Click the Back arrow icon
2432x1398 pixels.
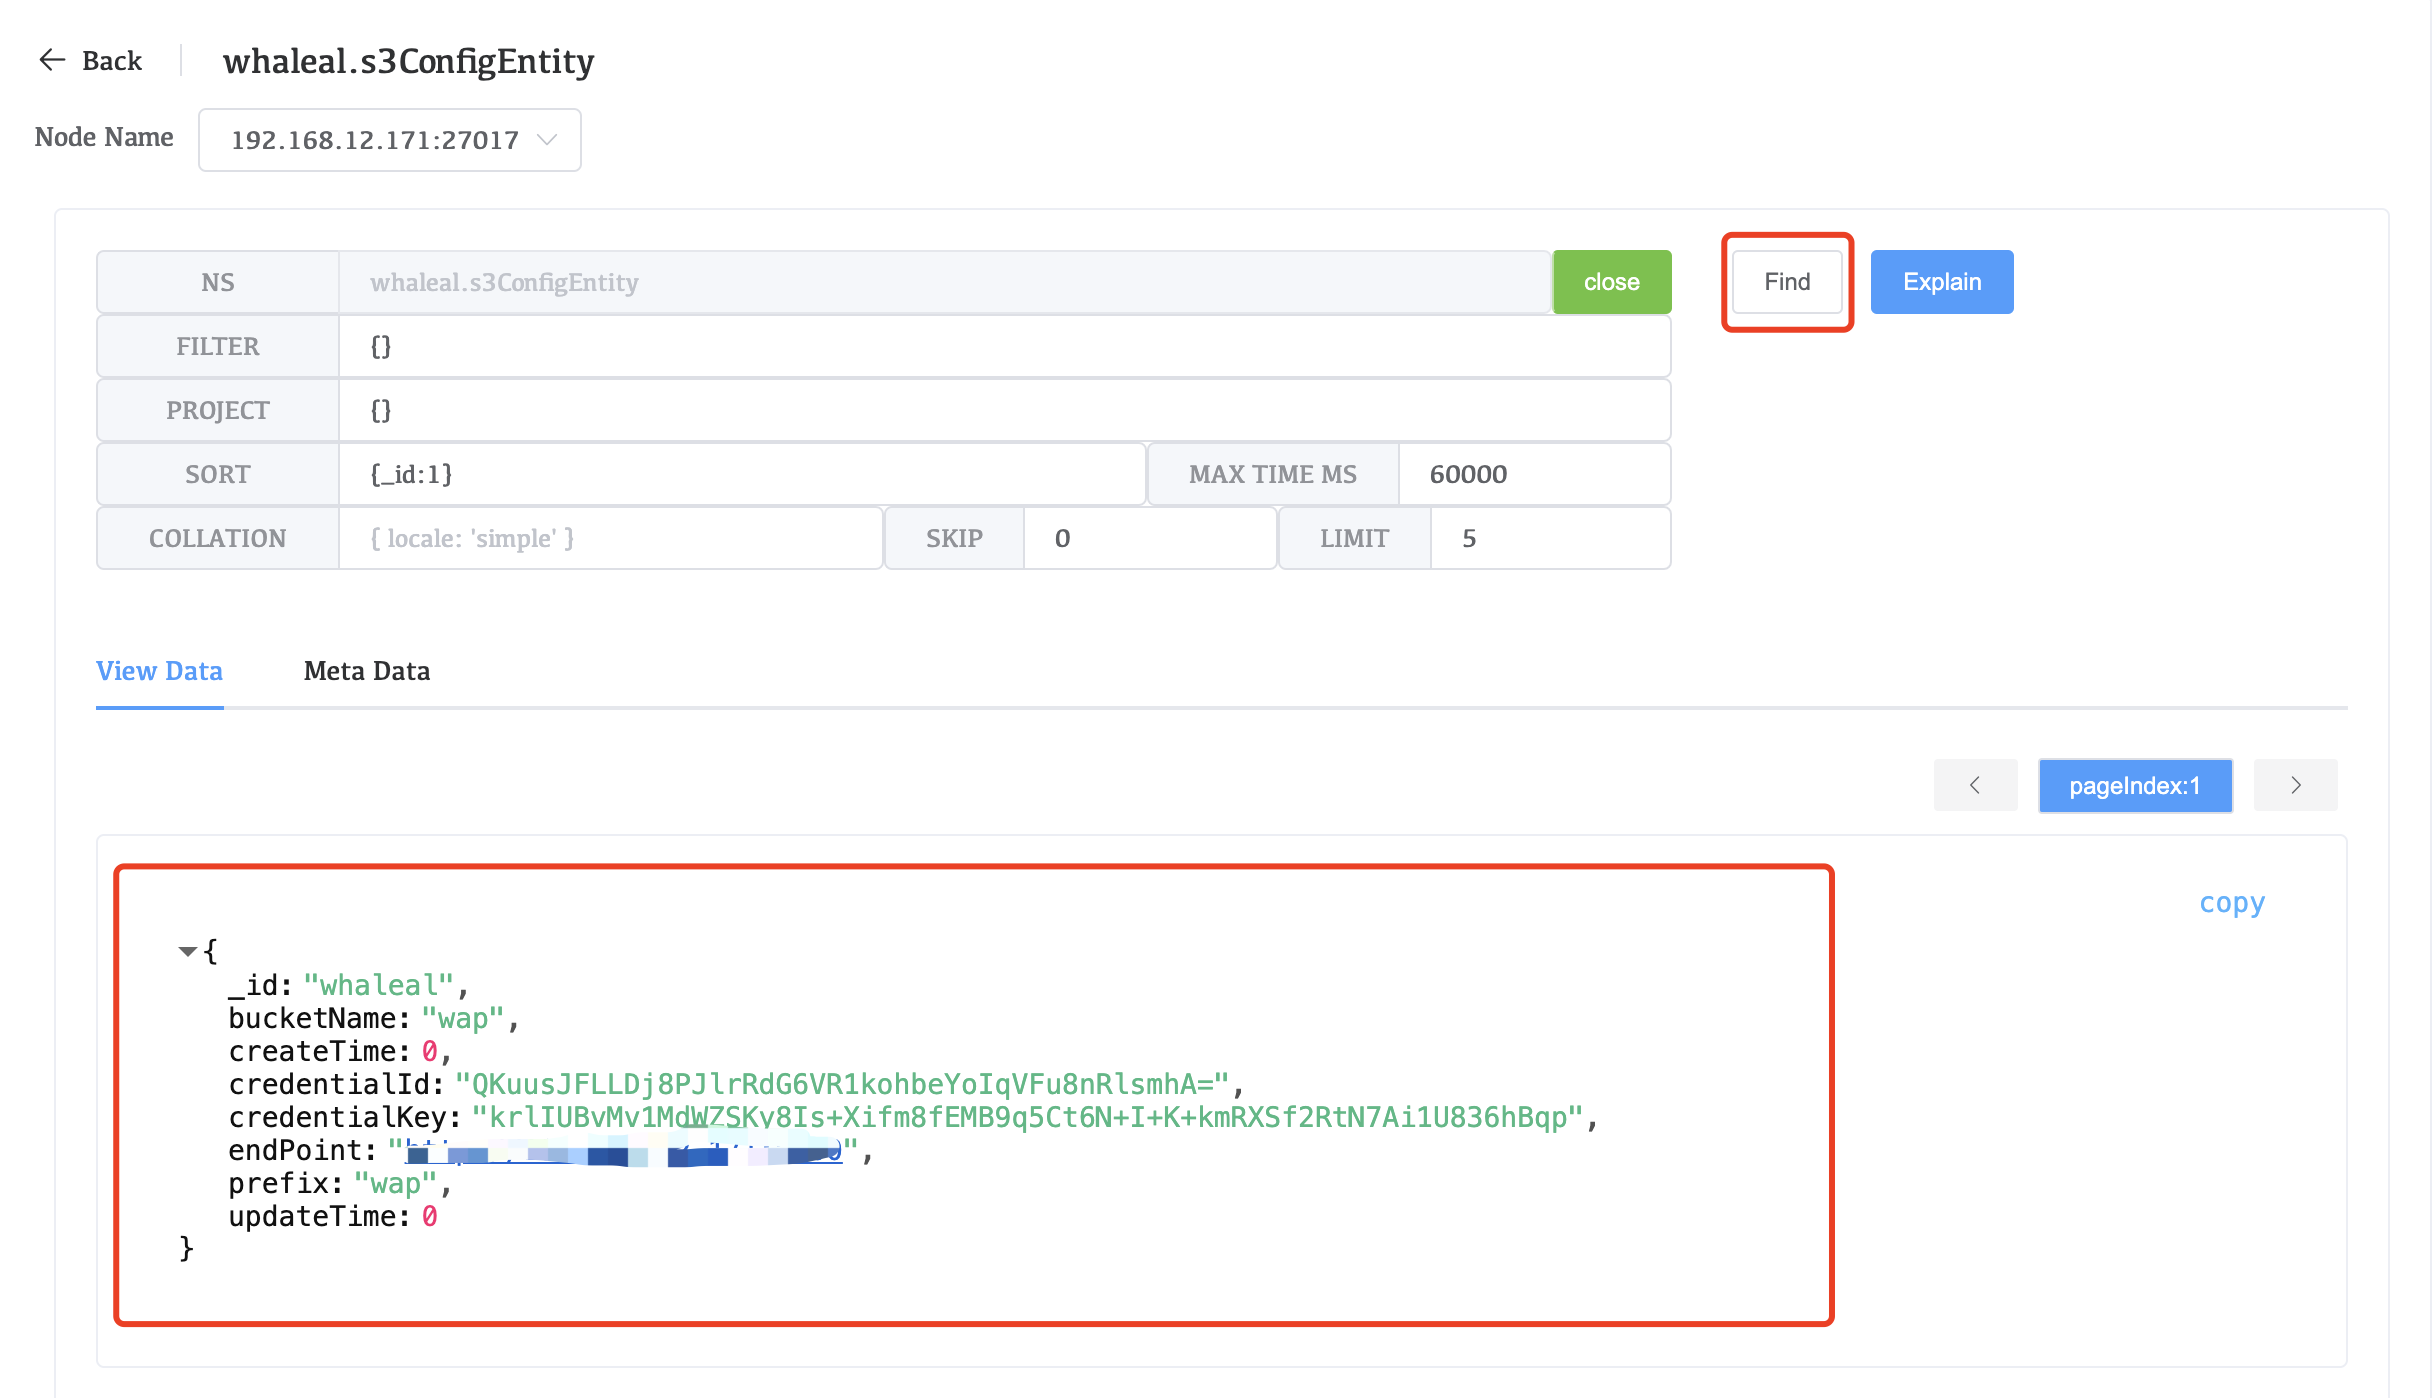[x=52, y=60]
